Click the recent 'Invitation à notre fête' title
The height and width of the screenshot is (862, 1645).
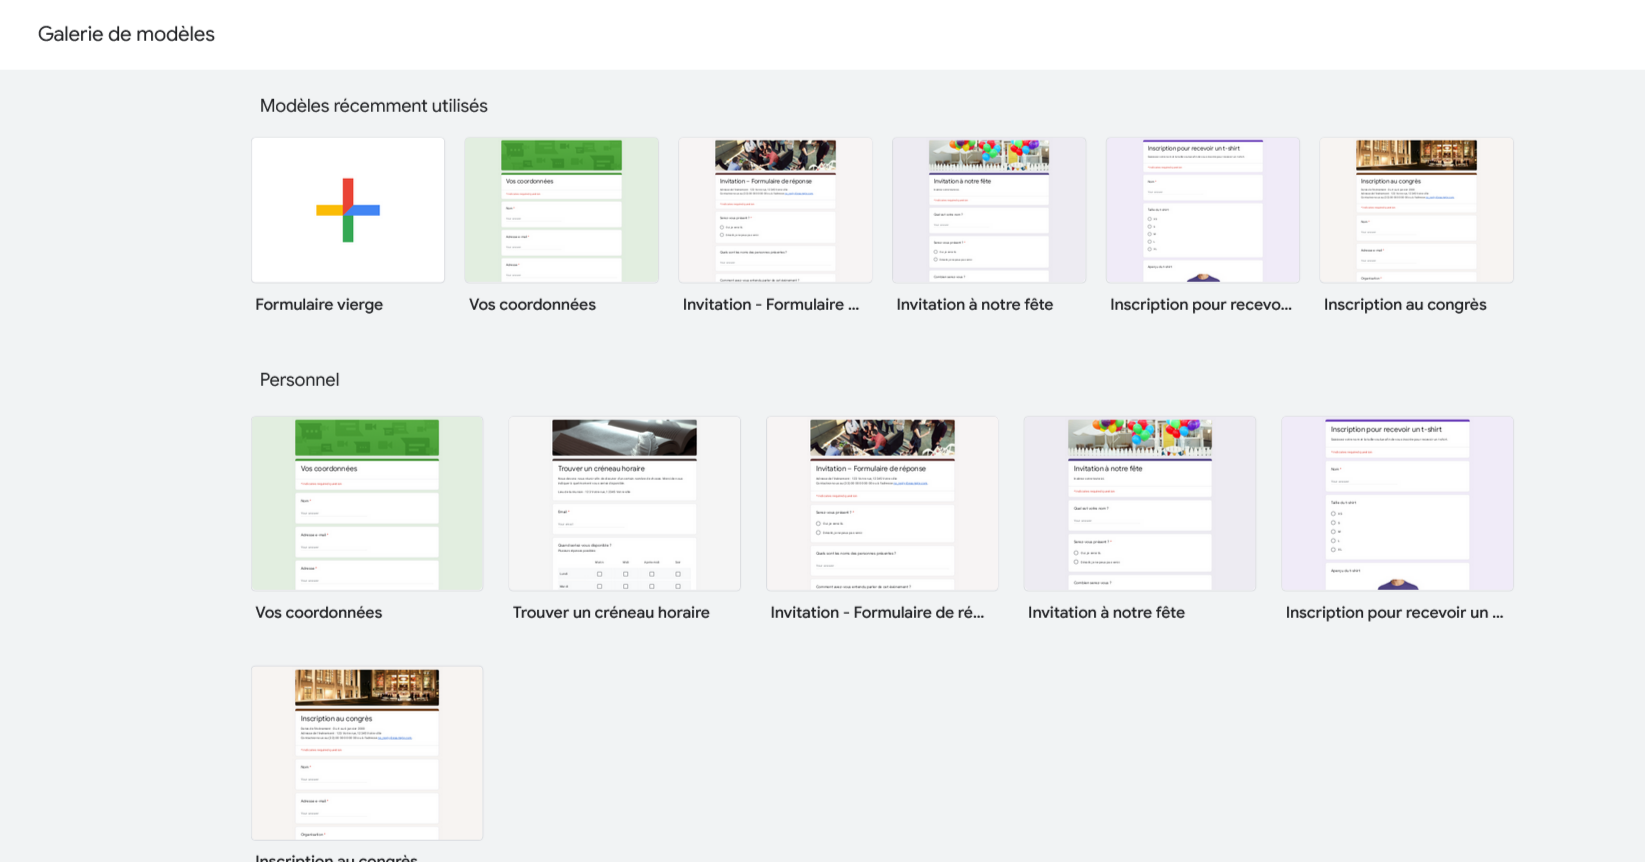tap(975, 305)
